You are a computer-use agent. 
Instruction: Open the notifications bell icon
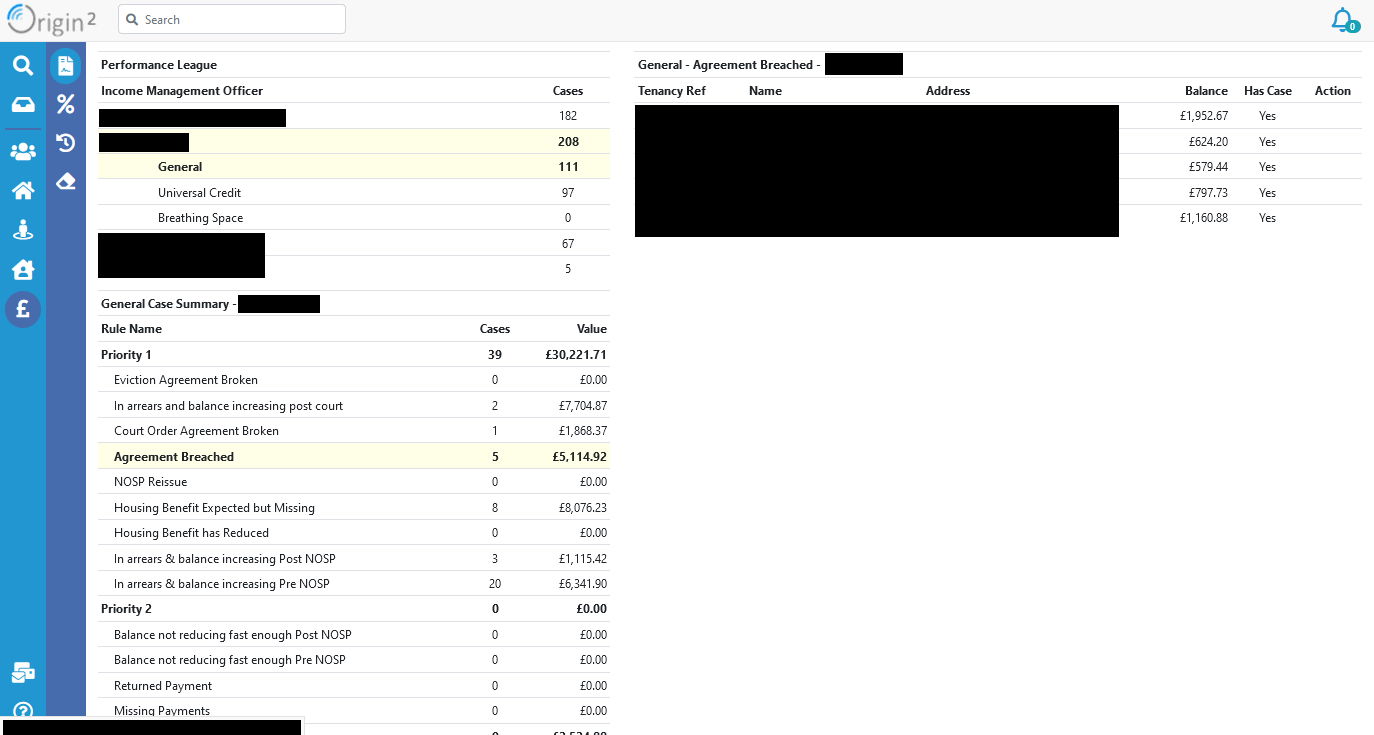(x=1343, y=20)
